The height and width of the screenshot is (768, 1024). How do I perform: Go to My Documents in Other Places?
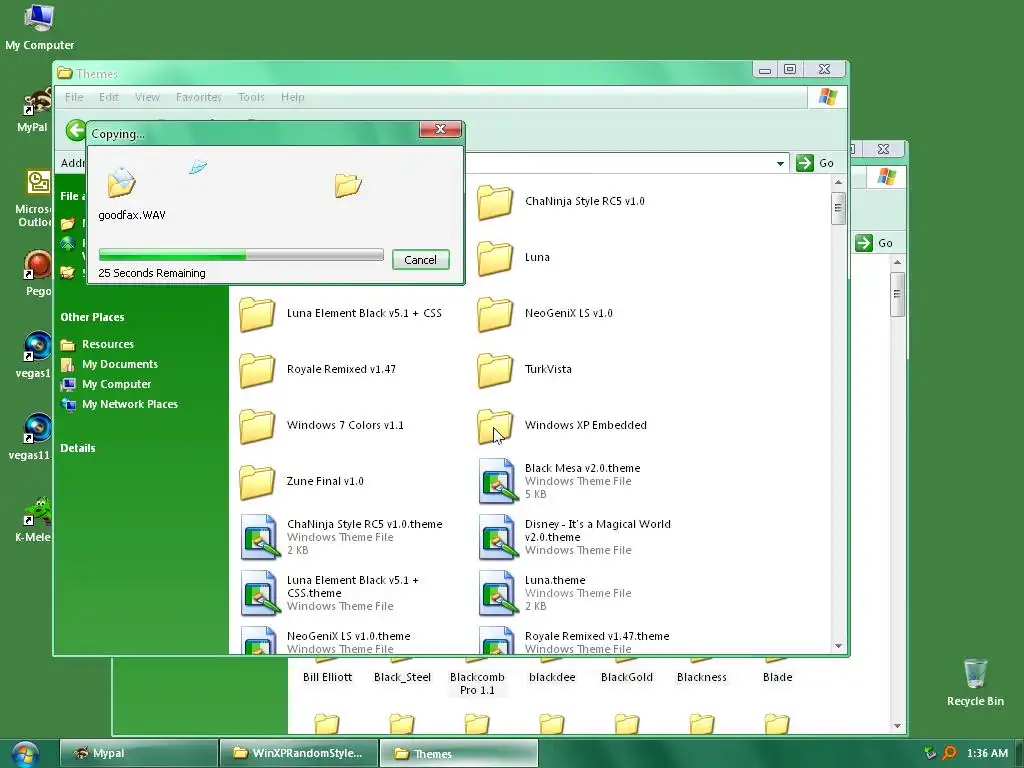point(109,364)
